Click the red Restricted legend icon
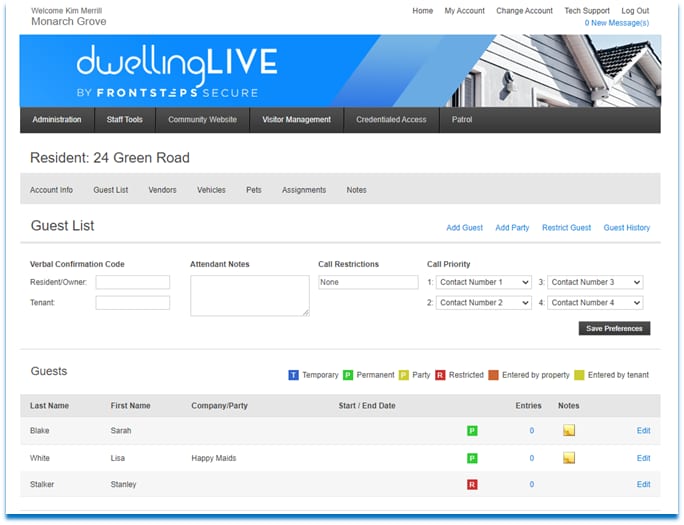684x525 pixels. tap(440, 375)
